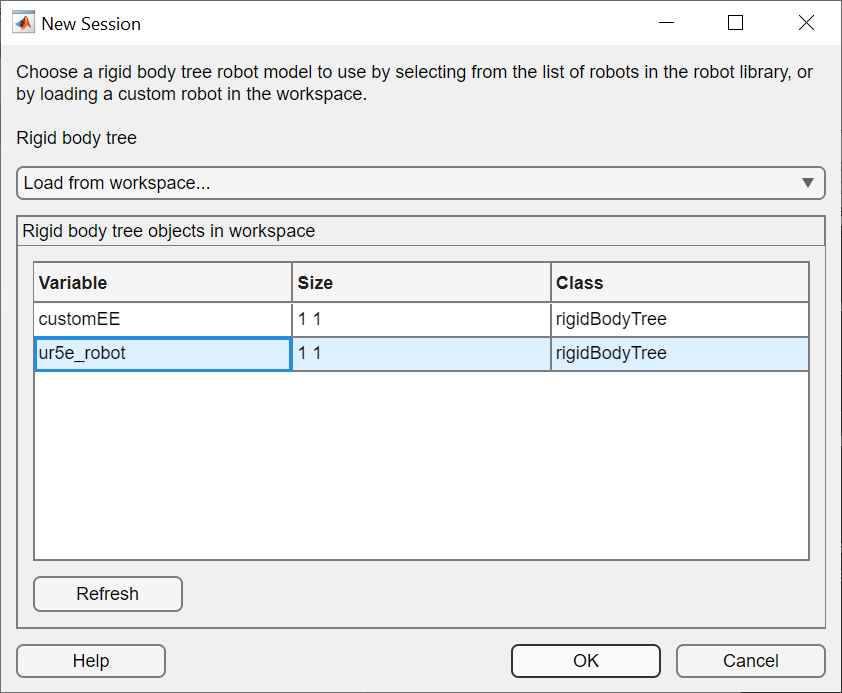Open Help for the New Session dialog
842x693 pixels.
click(91, 661)
